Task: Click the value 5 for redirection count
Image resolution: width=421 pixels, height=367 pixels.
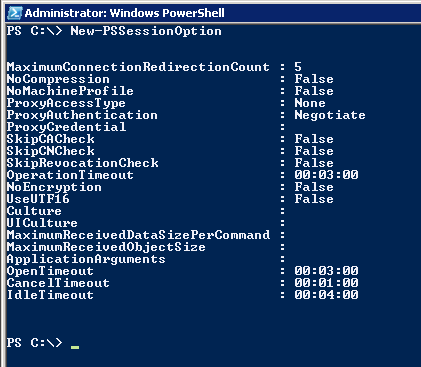Action: 298,67
